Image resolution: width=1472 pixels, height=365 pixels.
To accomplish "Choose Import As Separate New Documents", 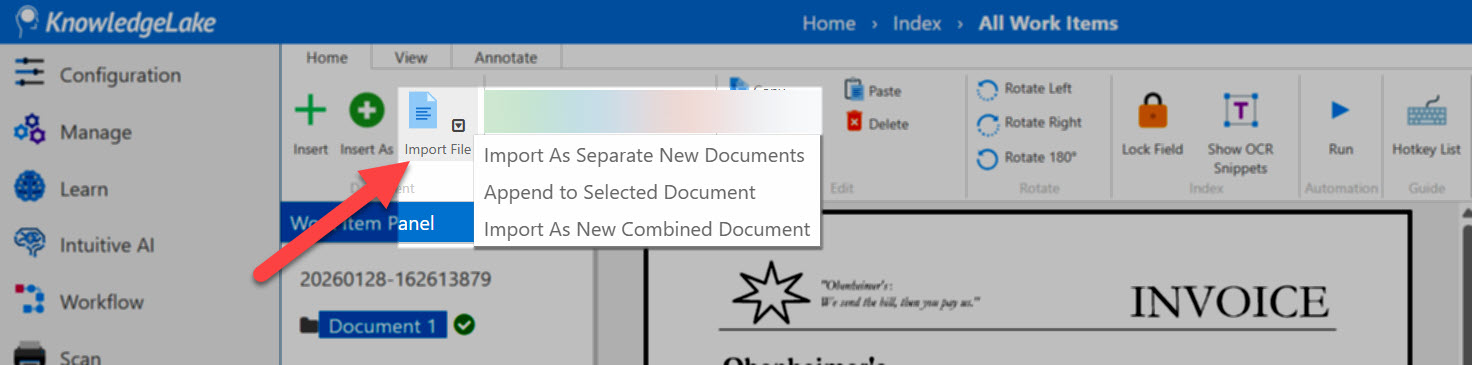I will click(644, 155).
